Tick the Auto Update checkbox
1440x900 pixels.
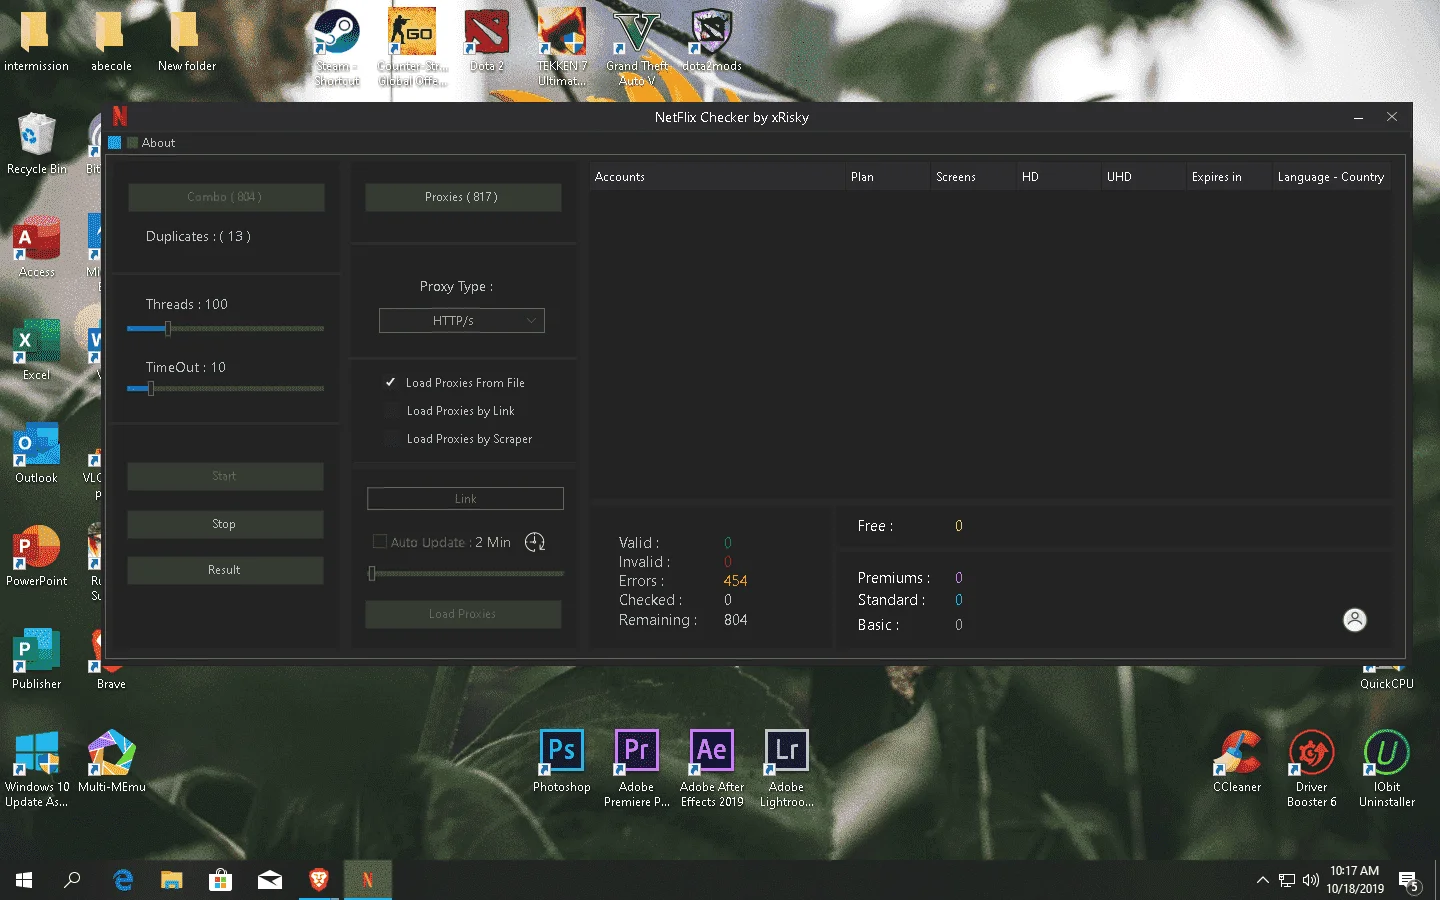[x=380, y=542]
